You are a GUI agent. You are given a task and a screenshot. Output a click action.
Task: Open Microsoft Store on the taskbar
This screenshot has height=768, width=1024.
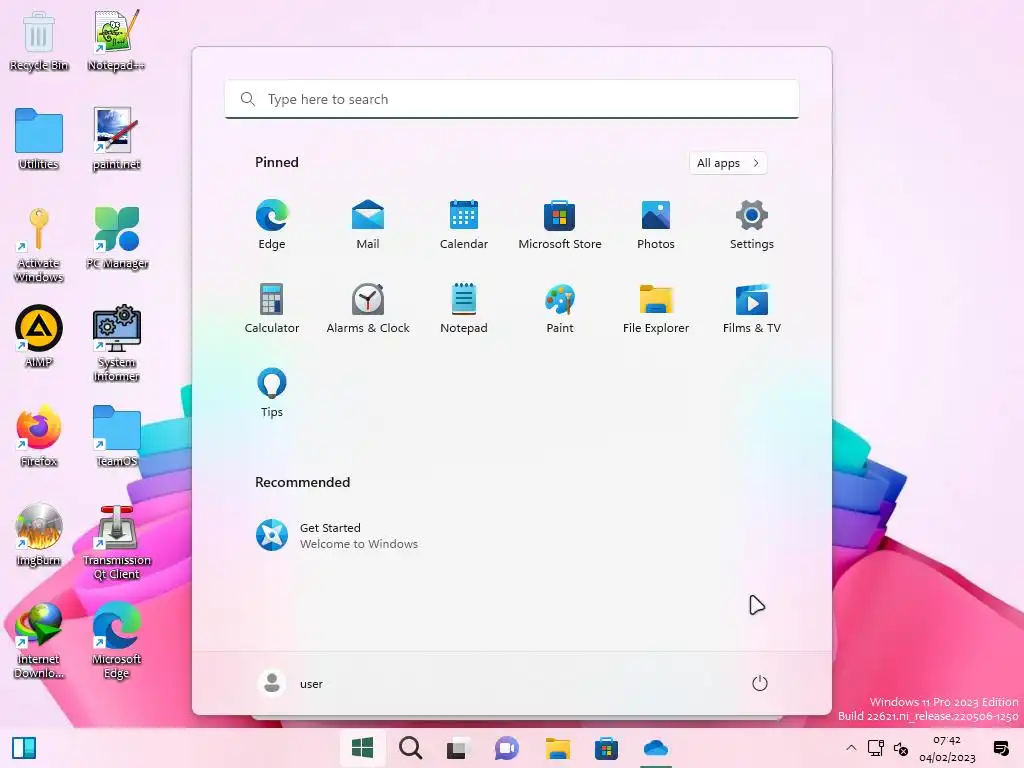point(606,748)
